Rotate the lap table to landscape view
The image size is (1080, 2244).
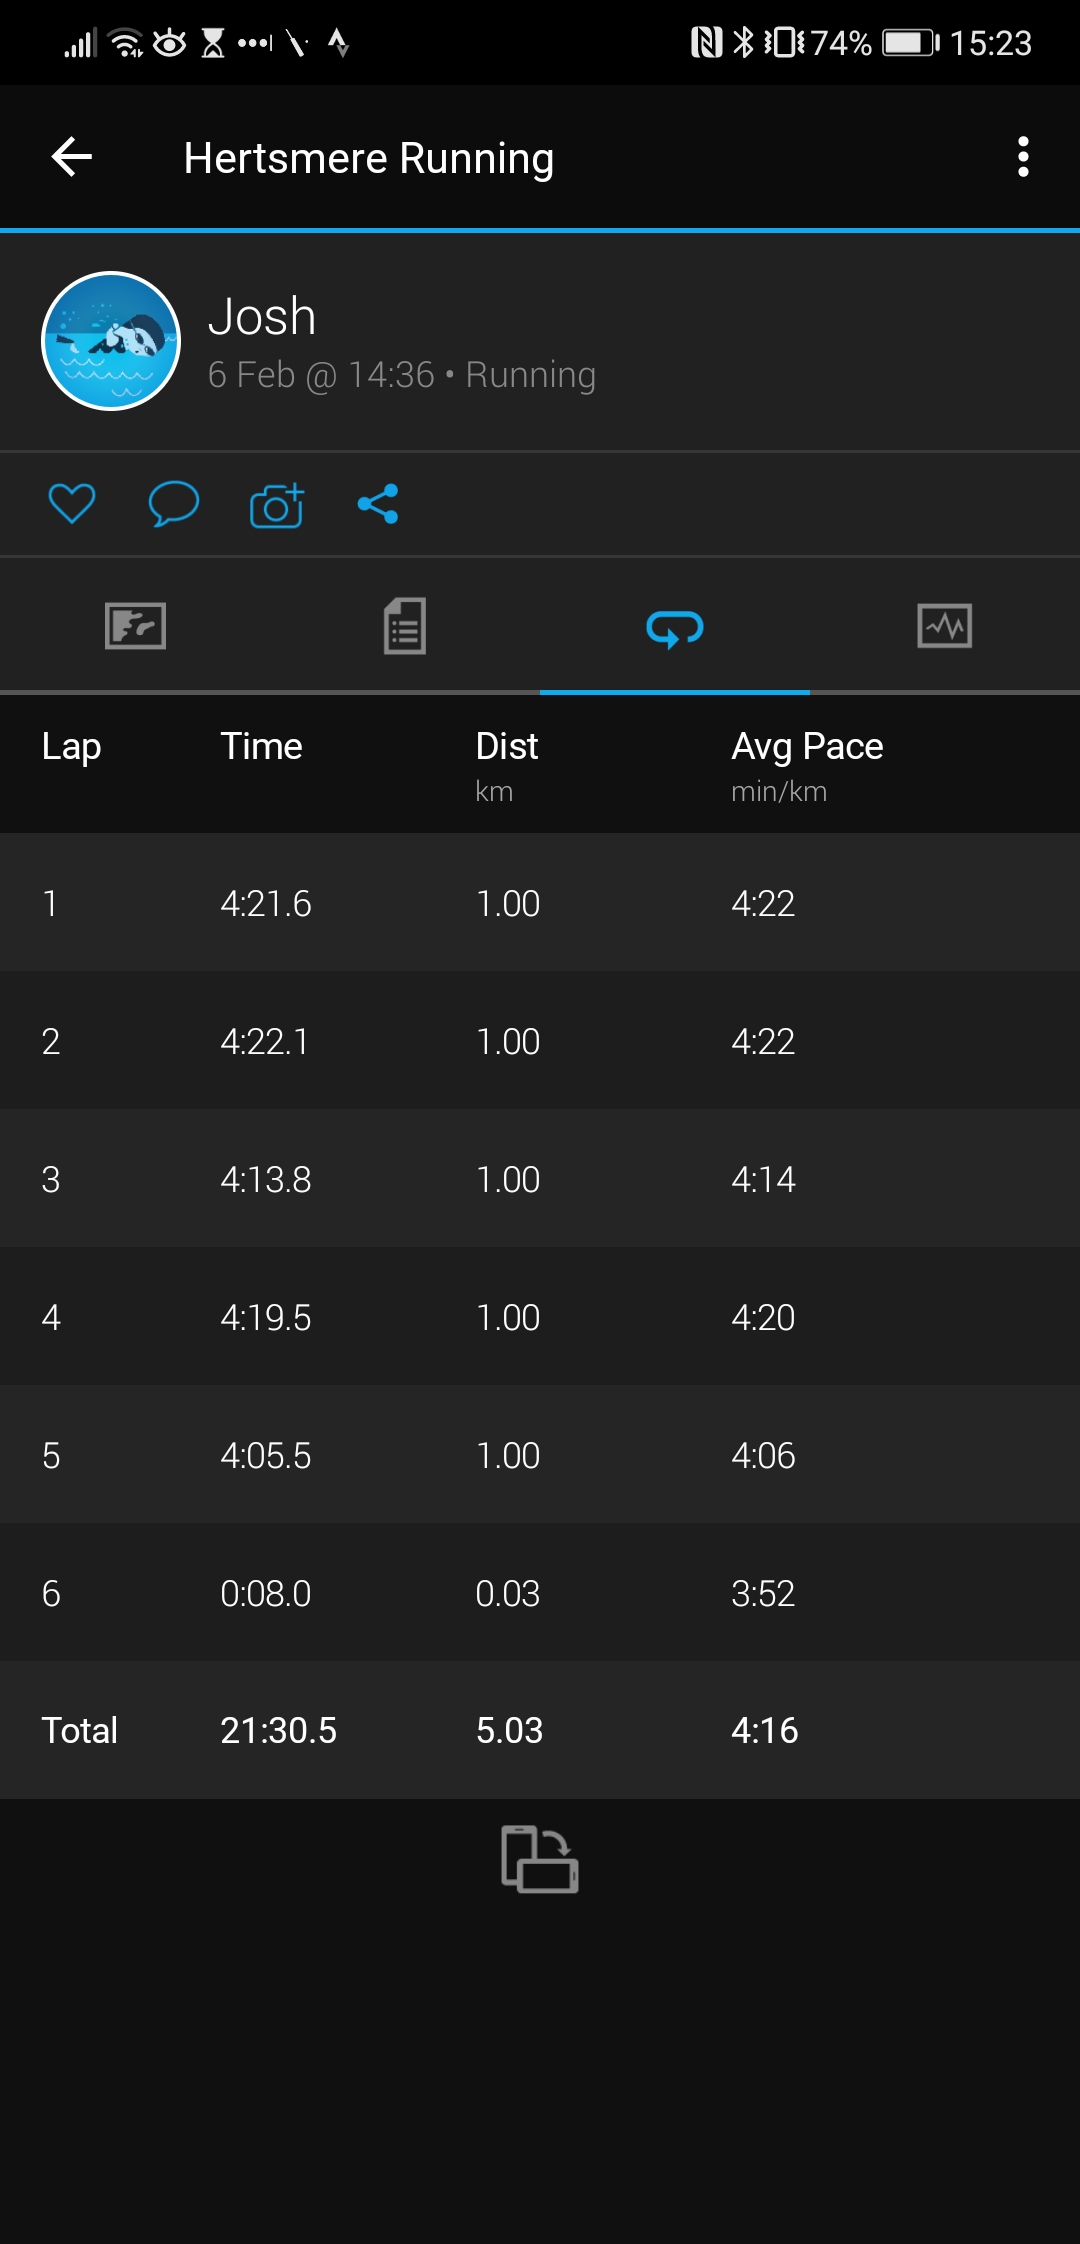tap(540, 1859)
